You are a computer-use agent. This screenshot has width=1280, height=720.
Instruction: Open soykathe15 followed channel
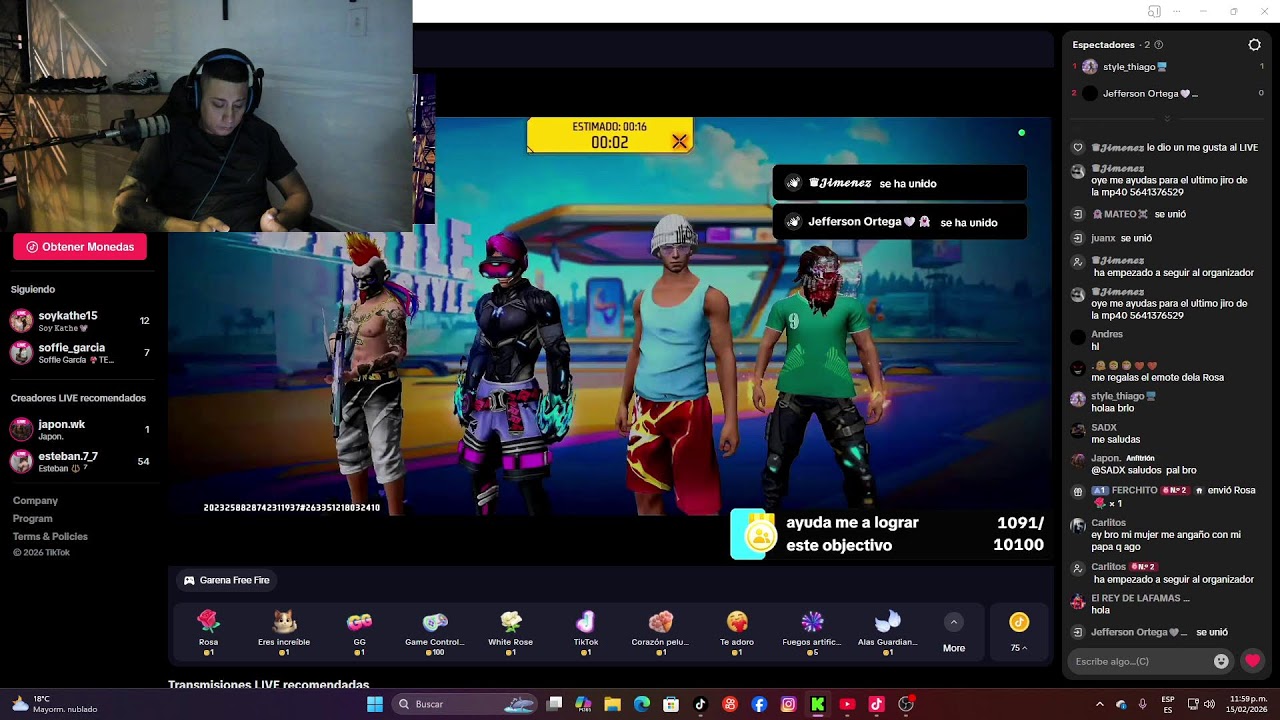pos(80,320)
